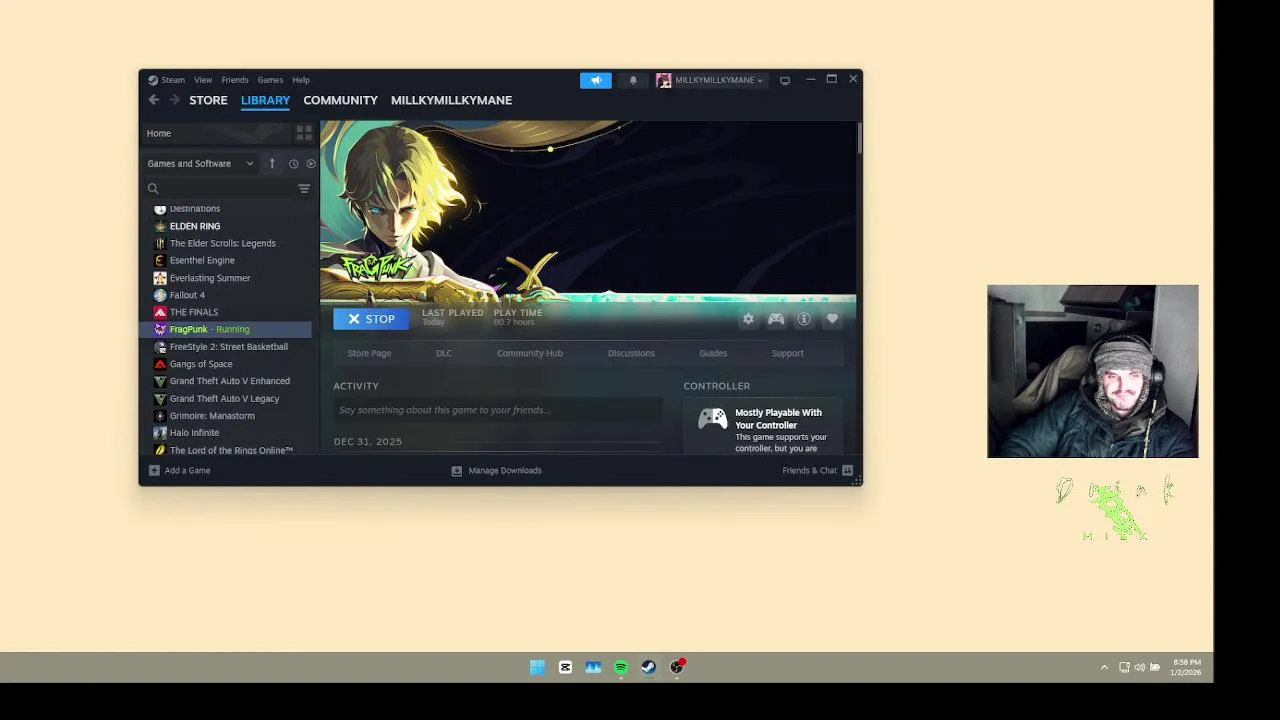Viewport: 1280px width, 720px height.
Task: Open FragPunk Community Hub link
Action: point(530,353)
